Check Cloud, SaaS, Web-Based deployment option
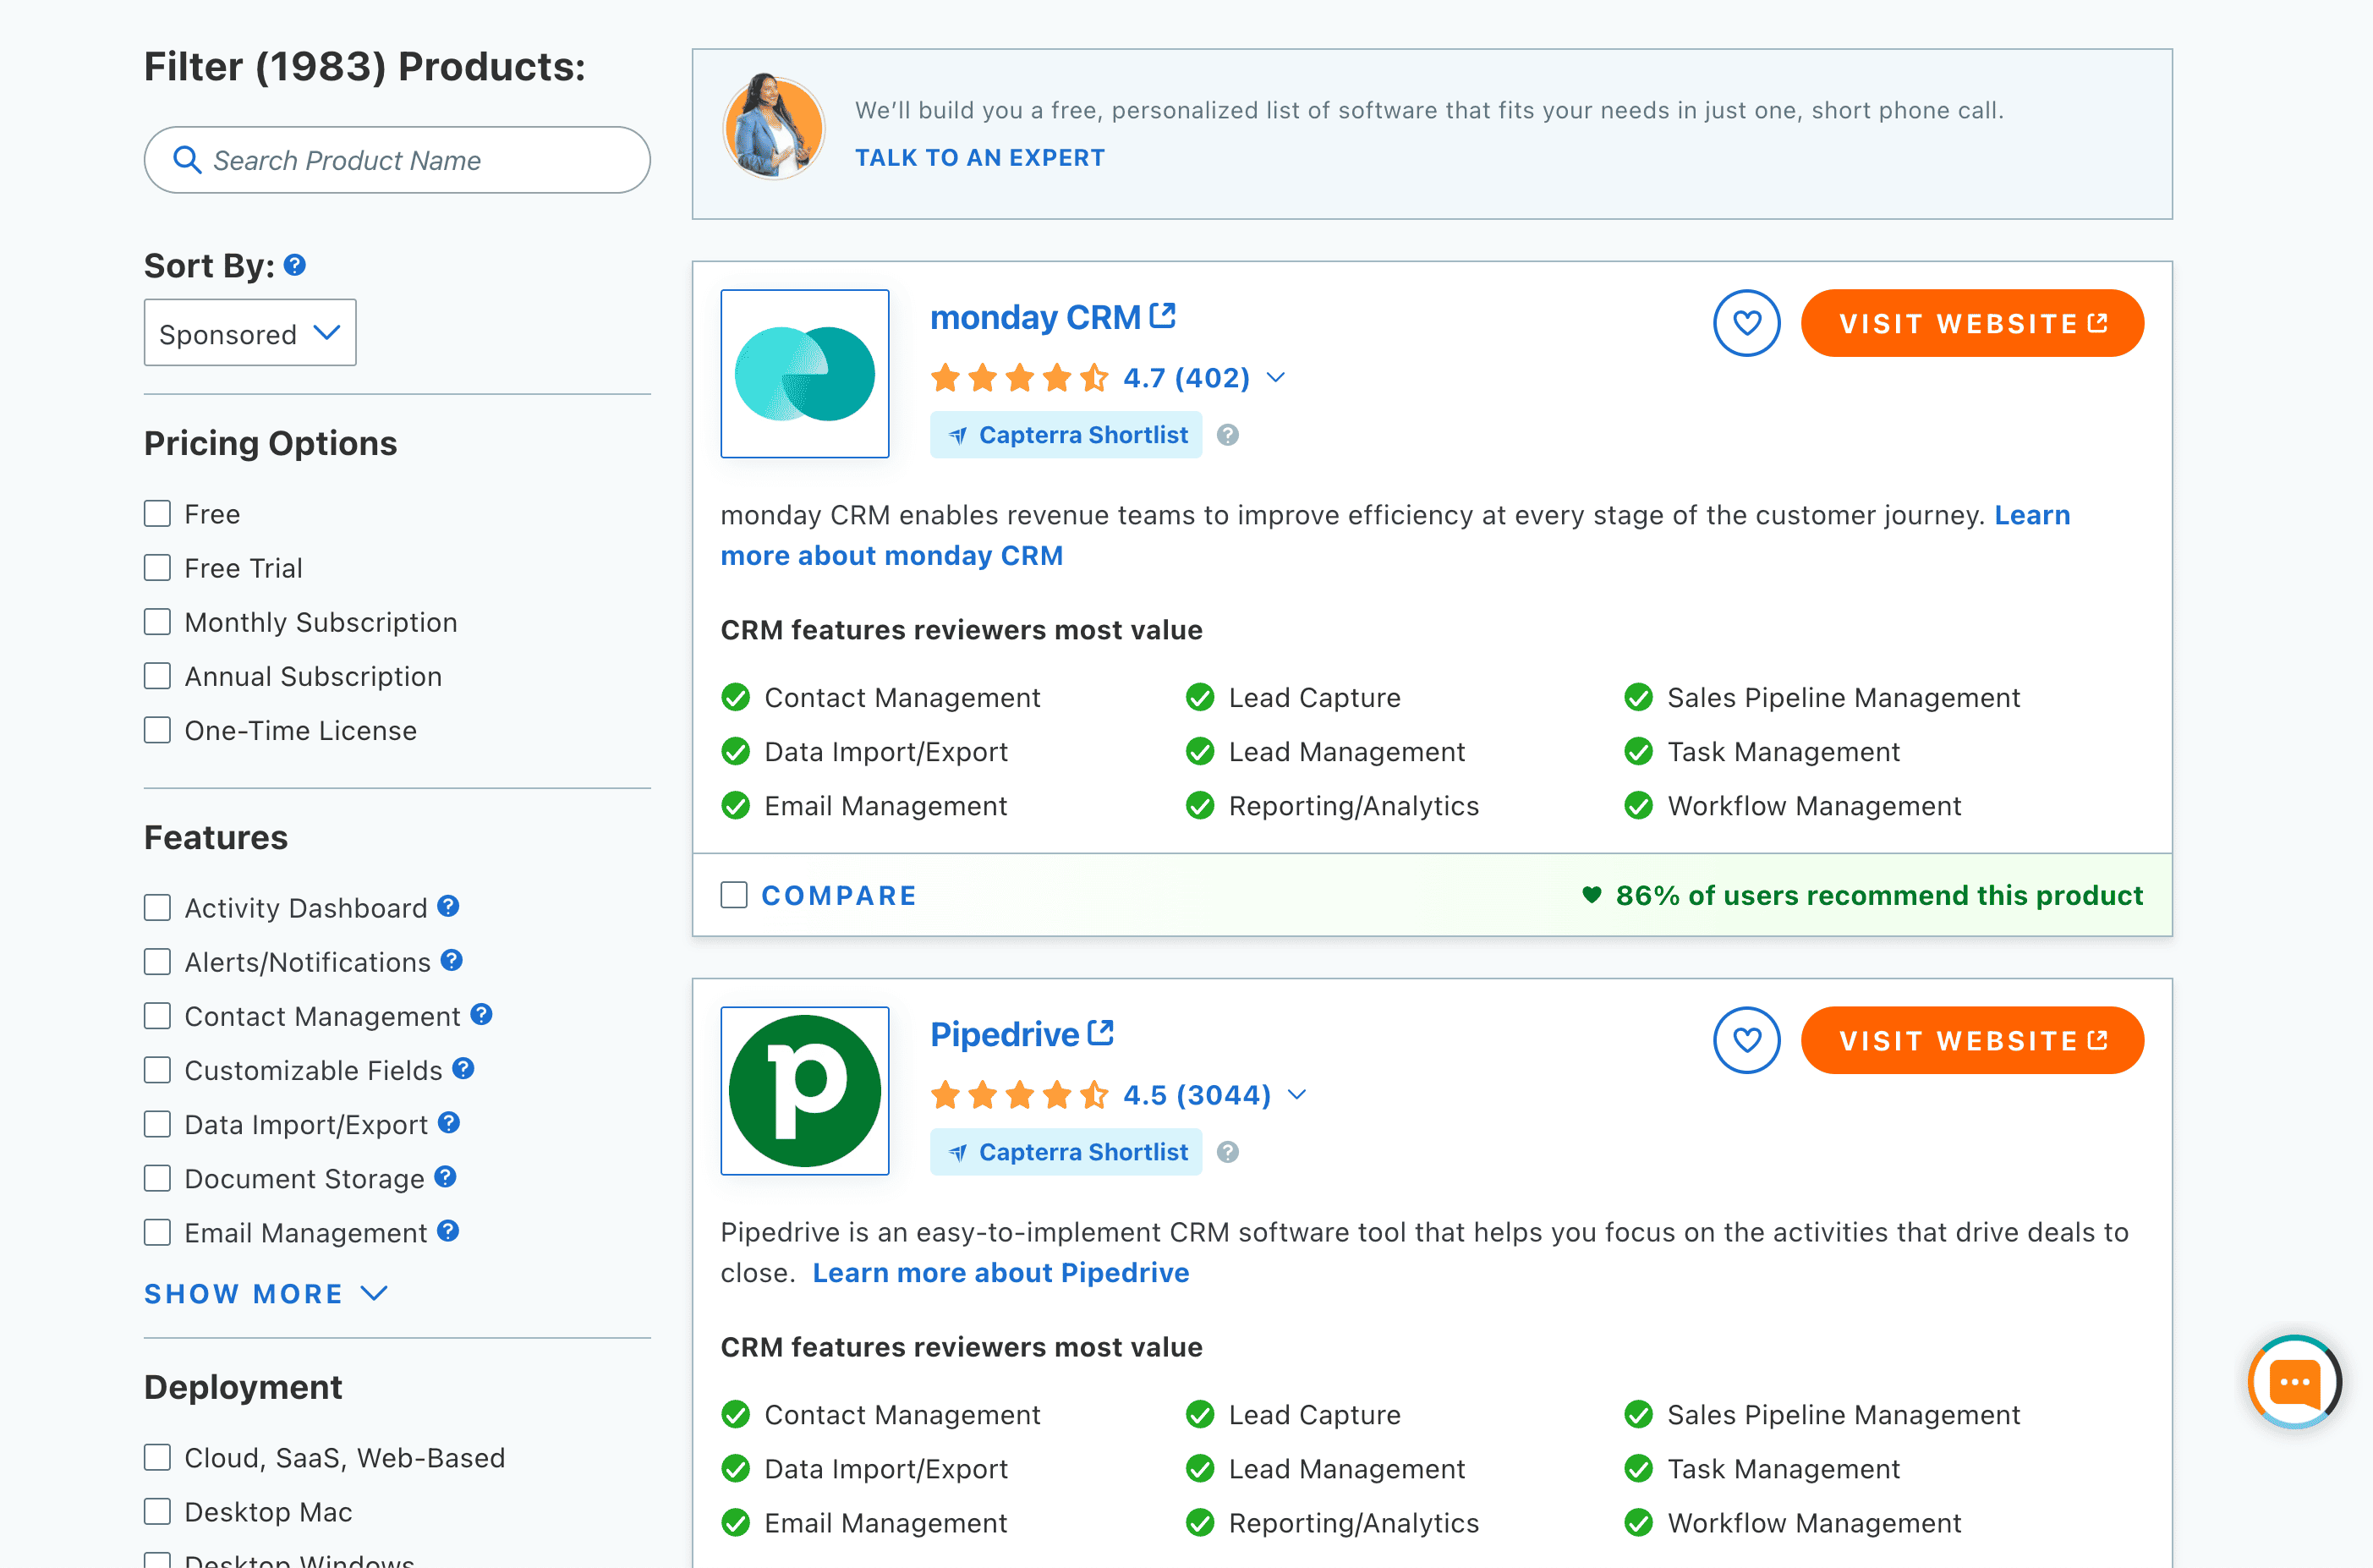 tap(157, 1457)
